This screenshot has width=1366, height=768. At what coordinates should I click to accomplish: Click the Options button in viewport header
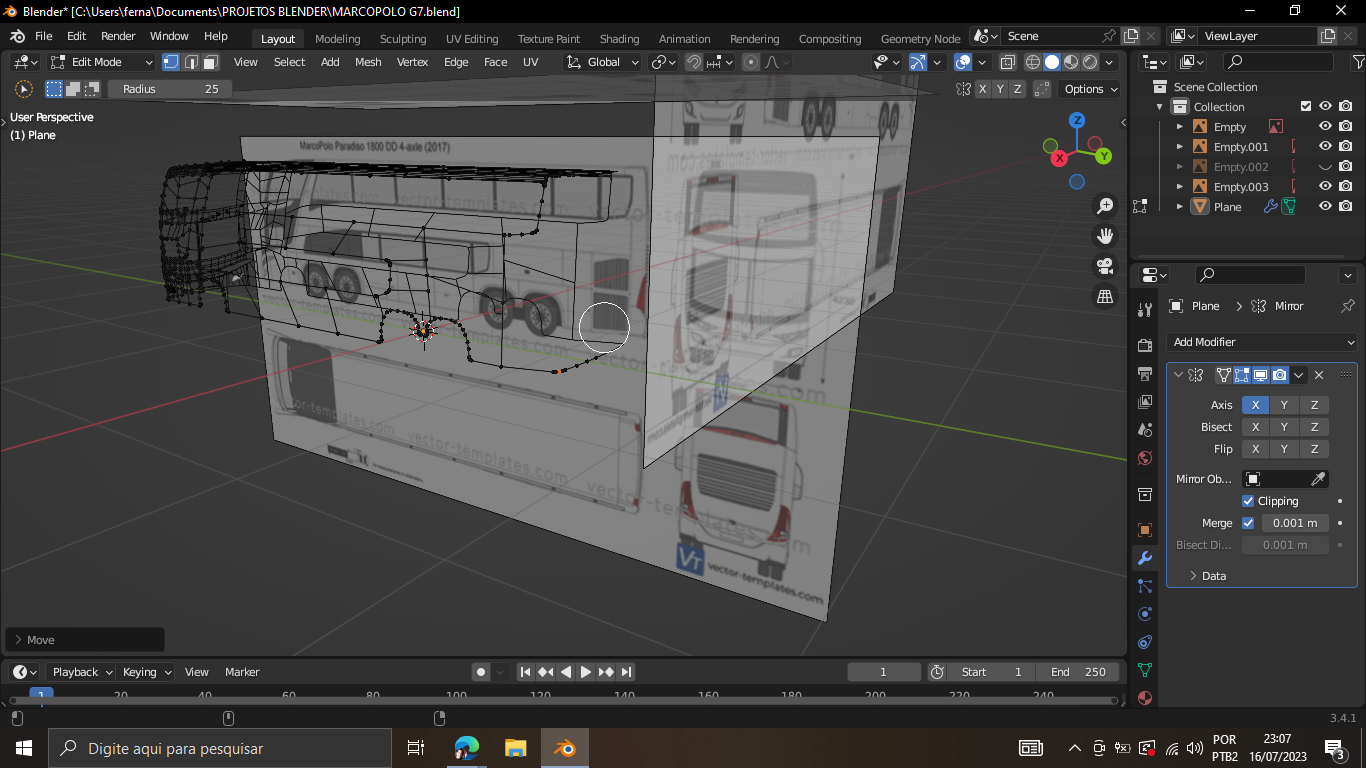pyautogui.click(x=1090, y=89)
